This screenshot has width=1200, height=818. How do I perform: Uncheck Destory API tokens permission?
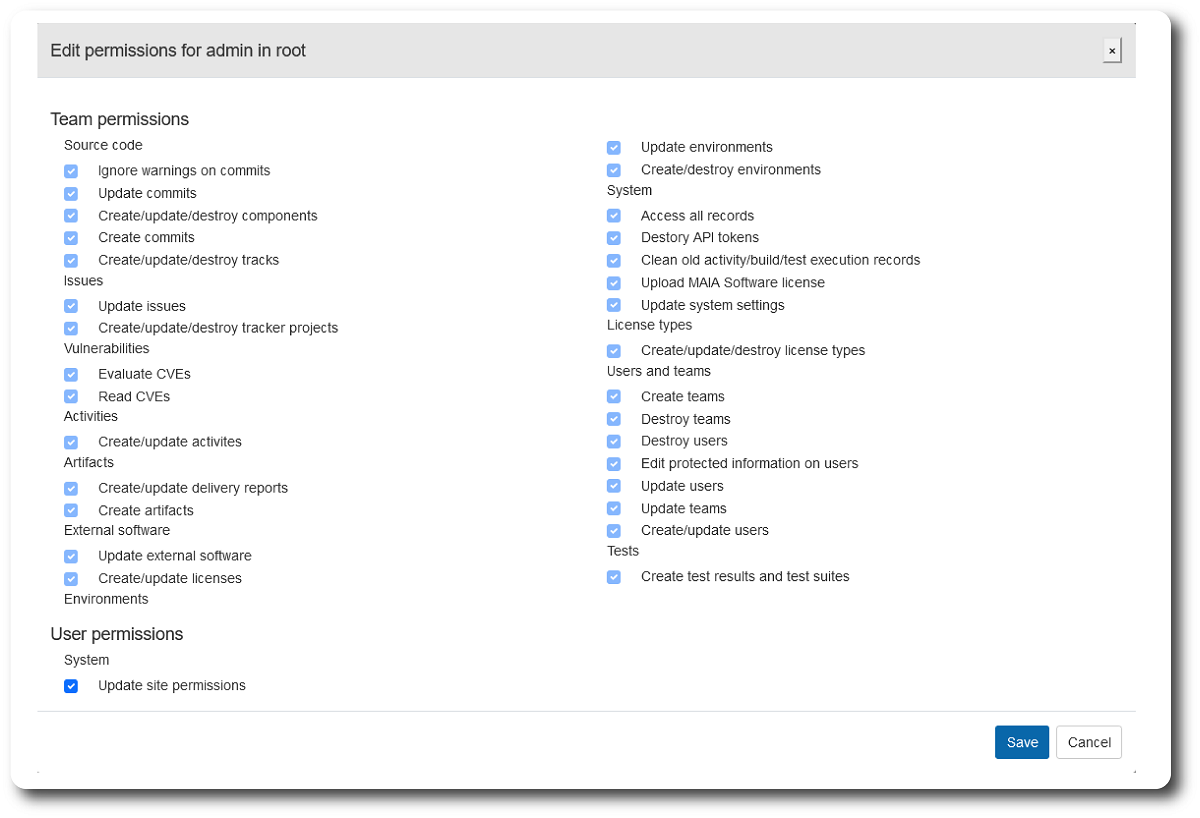click(614, 238)
